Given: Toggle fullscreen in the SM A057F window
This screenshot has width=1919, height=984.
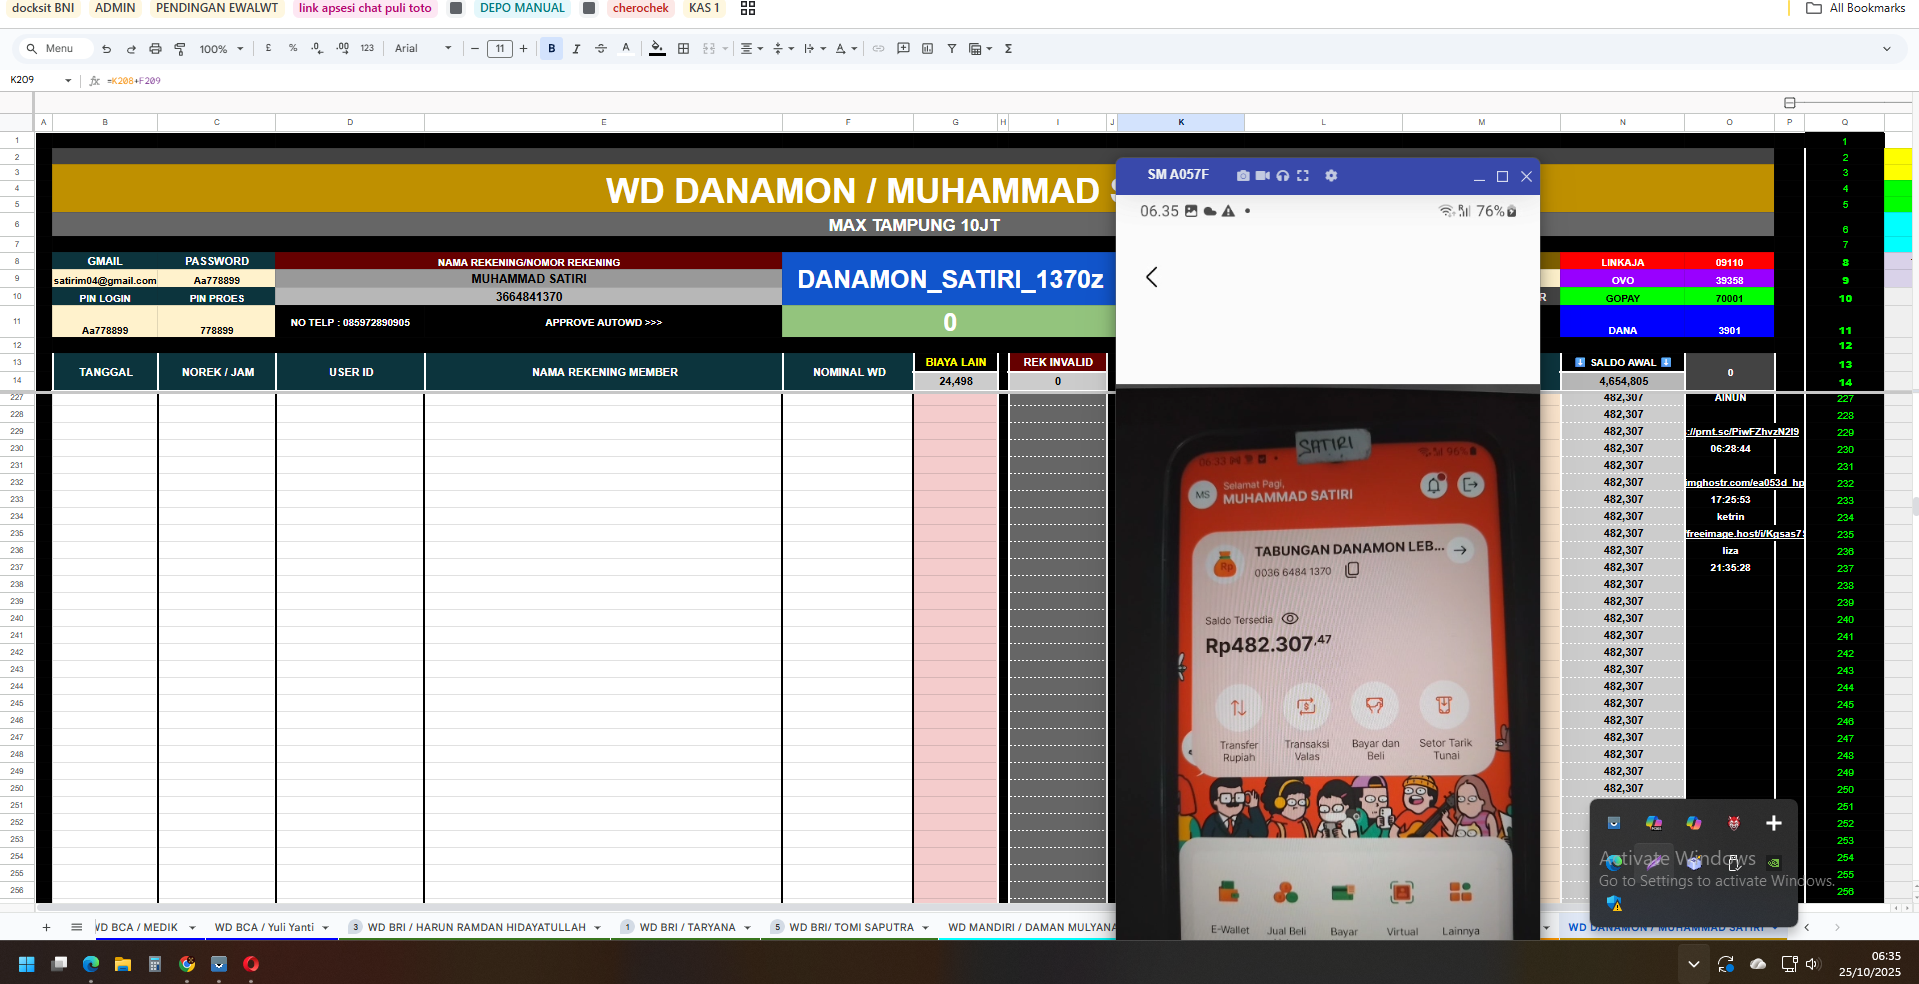Looking at the screenshot, I should click(x=1303, y=175).
